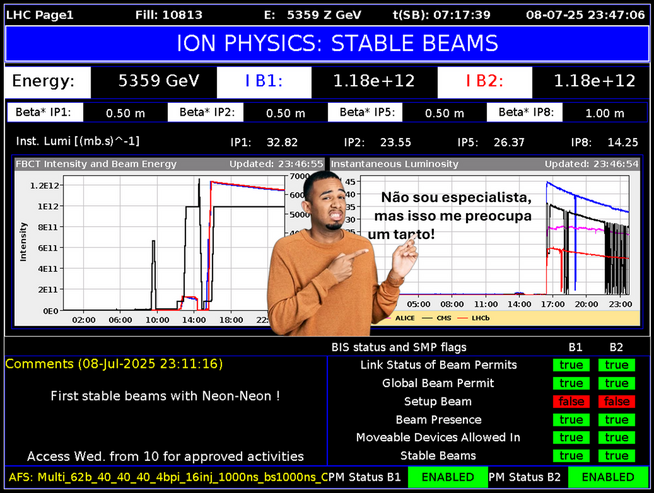Click the AFS filling scheme text

(165, 478)
